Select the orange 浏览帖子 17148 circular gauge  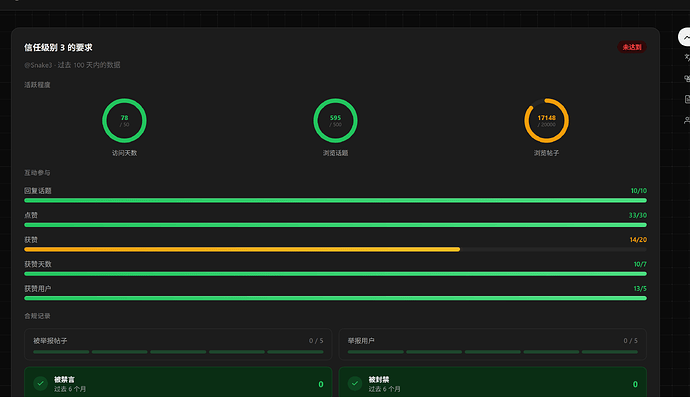546,120
